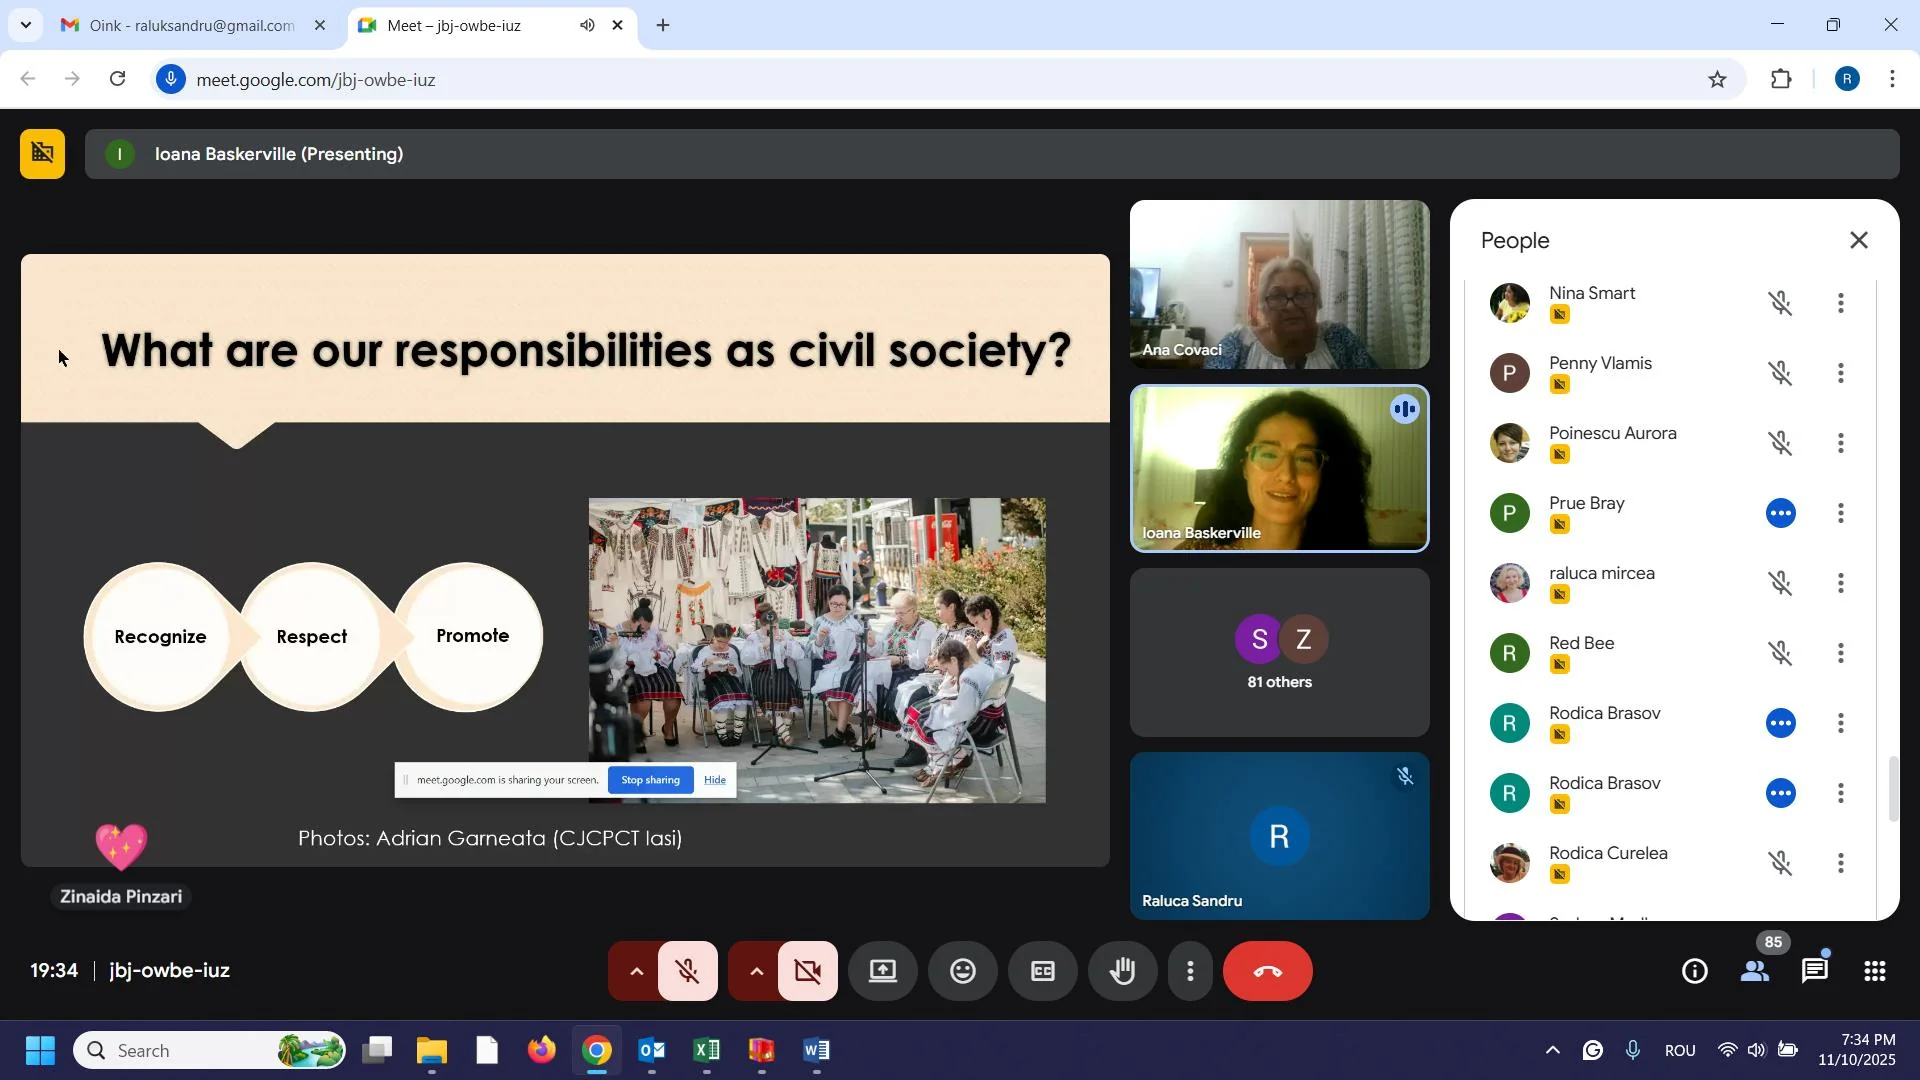Leave the call with red hang-up button
This screenshot has height=1080, width=1920.
point(1267,972)
